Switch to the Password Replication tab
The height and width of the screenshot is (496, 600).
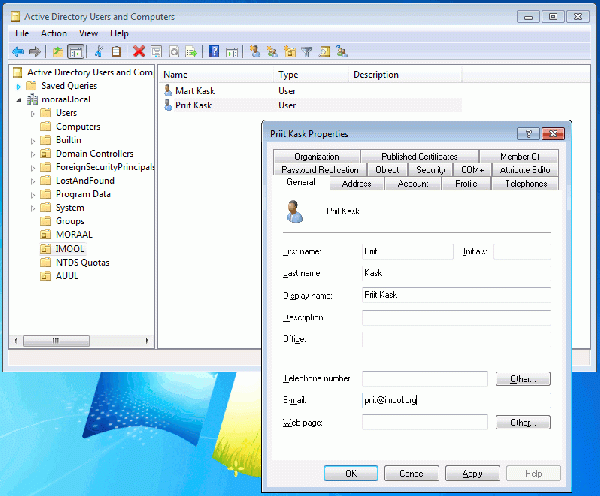320,170
